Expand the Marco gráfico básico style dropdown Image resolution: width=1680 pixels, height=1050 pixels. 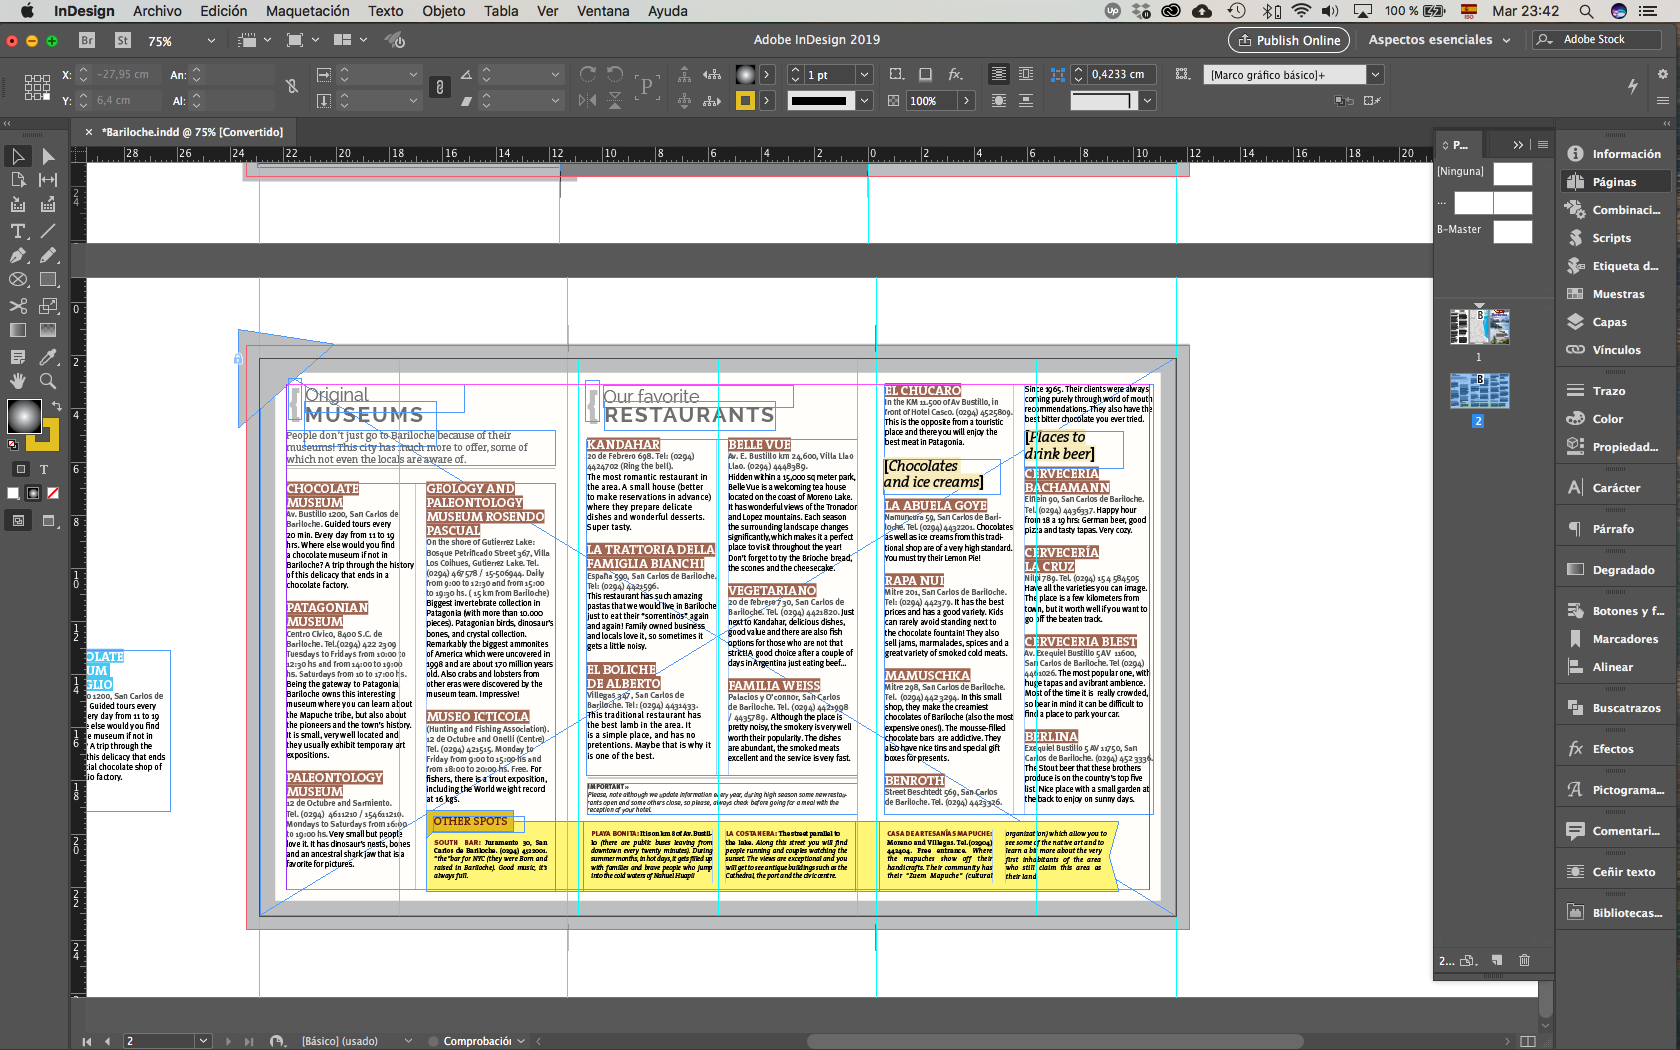[1375, 75]
